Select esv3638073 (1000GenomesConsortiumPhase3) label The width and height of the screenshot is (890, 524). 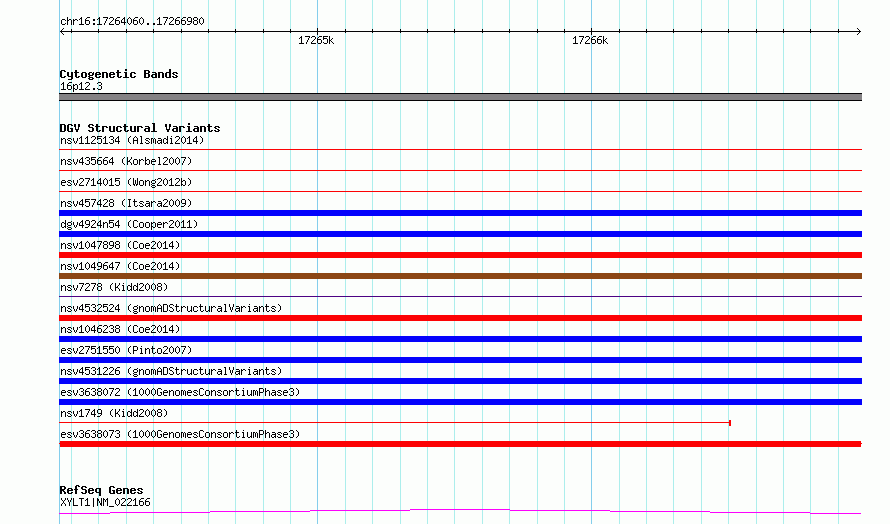tap(180, 434)
